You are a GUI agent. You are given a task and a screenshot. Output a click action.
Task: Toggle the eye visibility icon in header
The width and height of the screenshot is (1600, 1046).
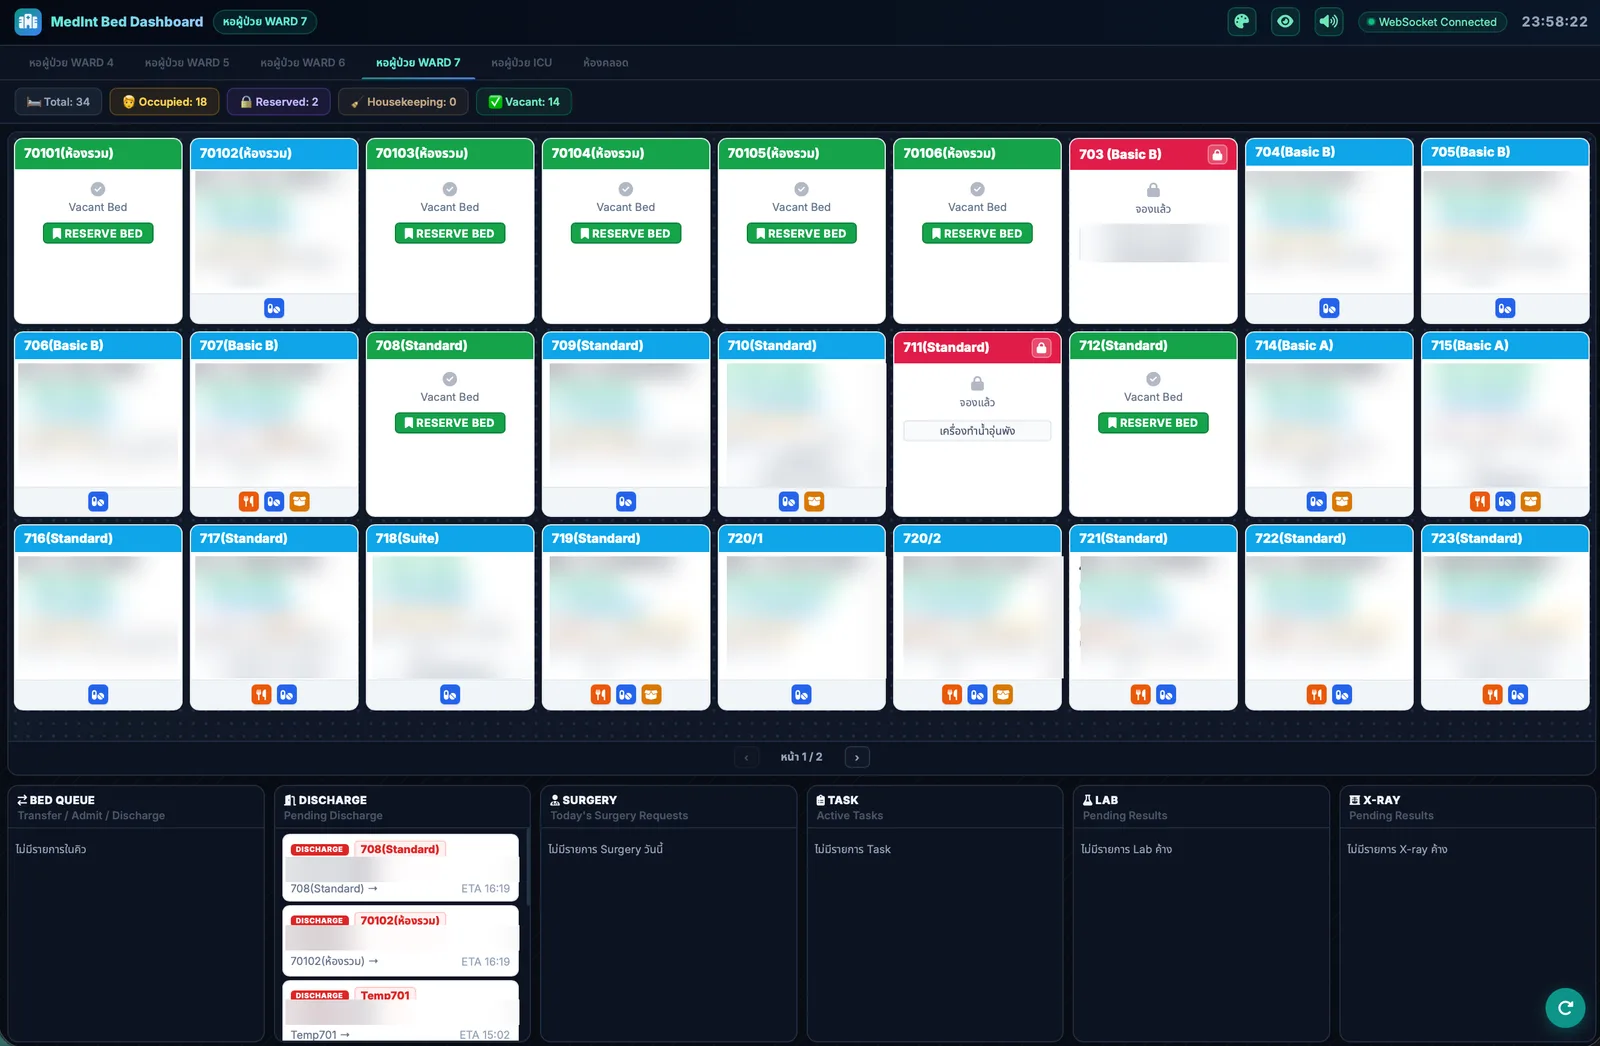click(1285, 21)
